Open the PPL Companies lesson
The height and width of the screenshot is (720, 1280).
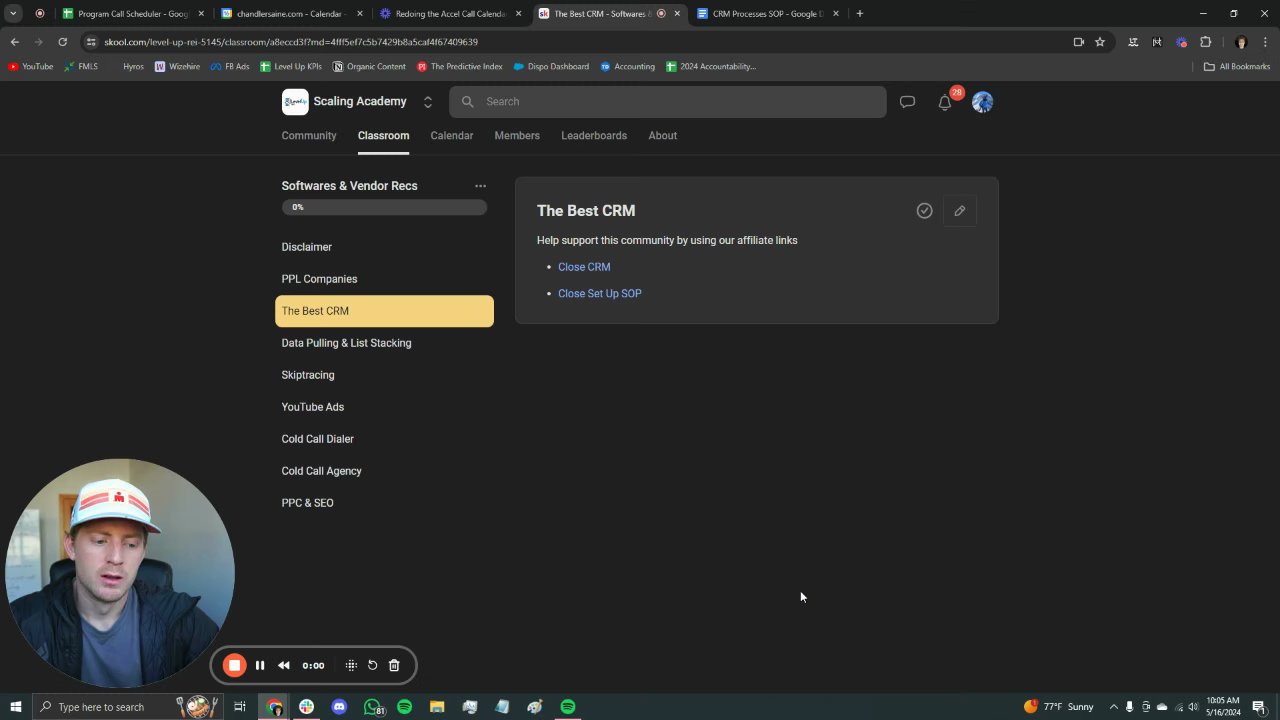coord(384,279)
